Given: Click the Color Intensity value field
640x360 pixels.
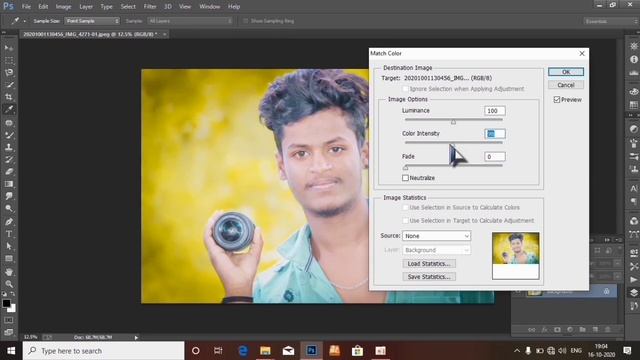Looking at the screenshot, I should tap(494, 133).
